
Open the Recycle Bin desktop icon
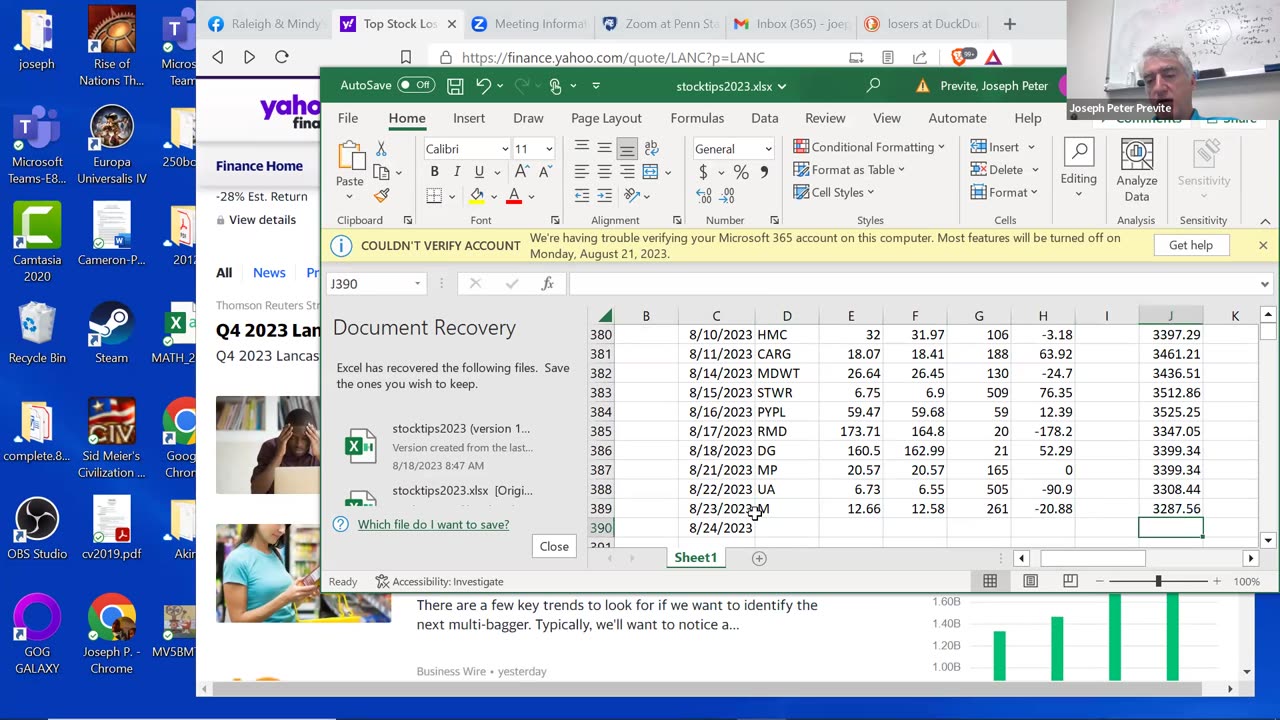37,334
